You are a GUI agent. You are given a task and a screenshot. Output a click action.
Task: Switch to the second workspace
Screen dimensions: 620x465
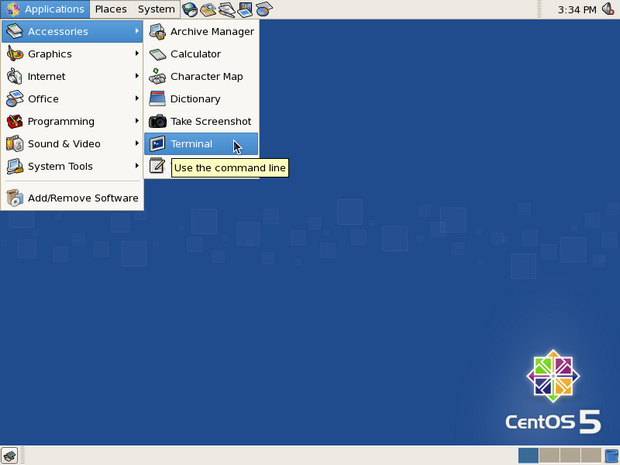coord(549,456)
